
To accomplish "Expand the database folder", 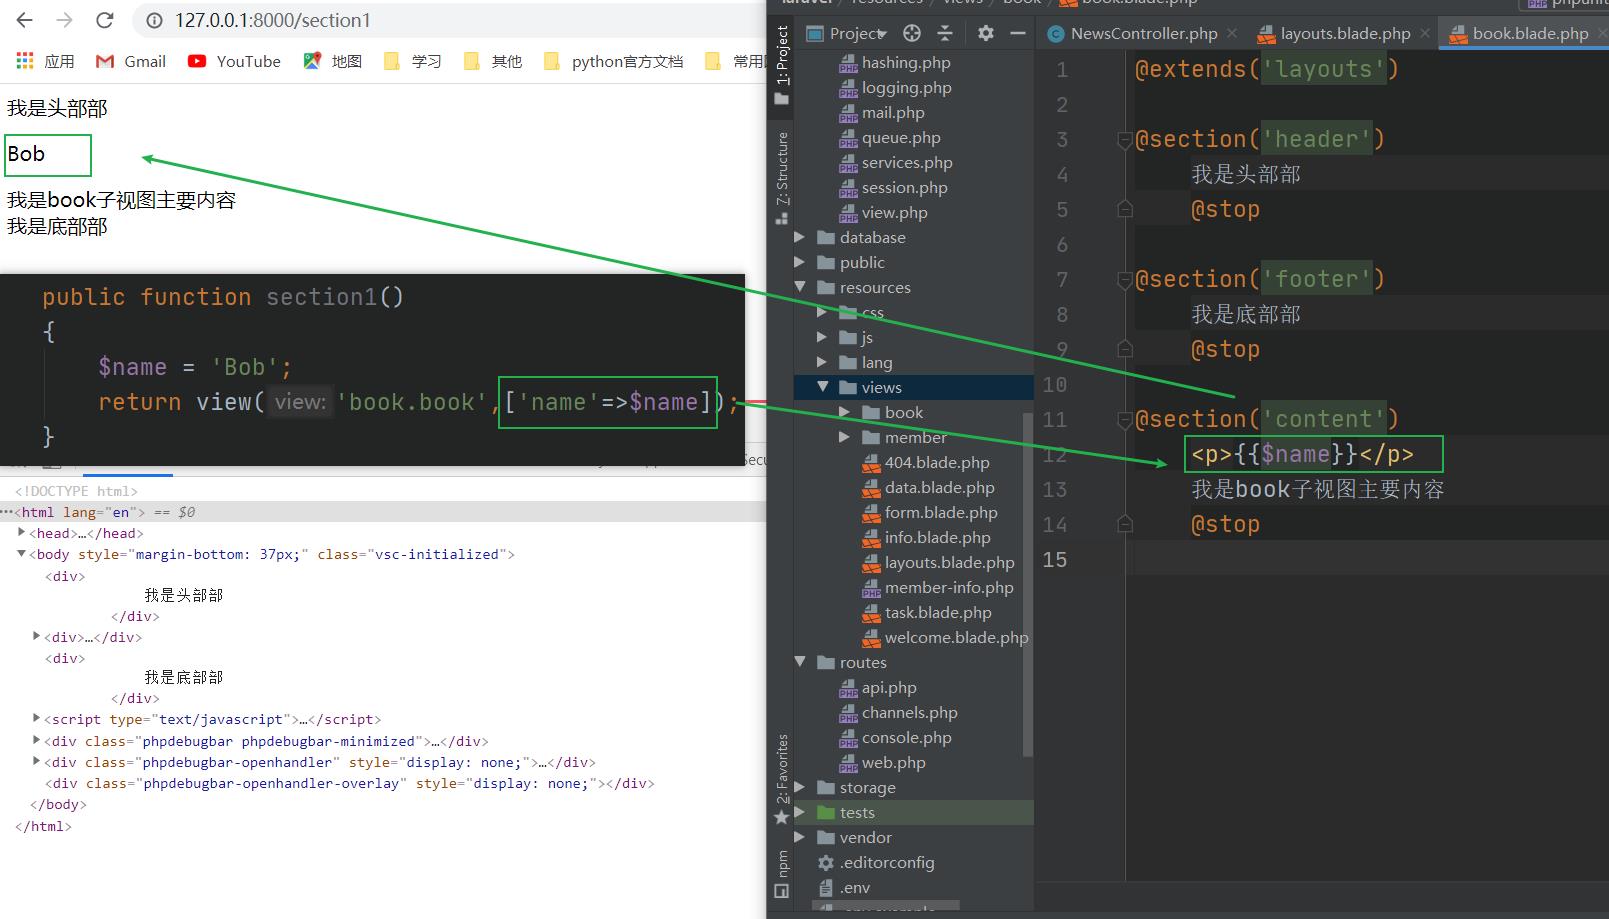I will 799,237.
